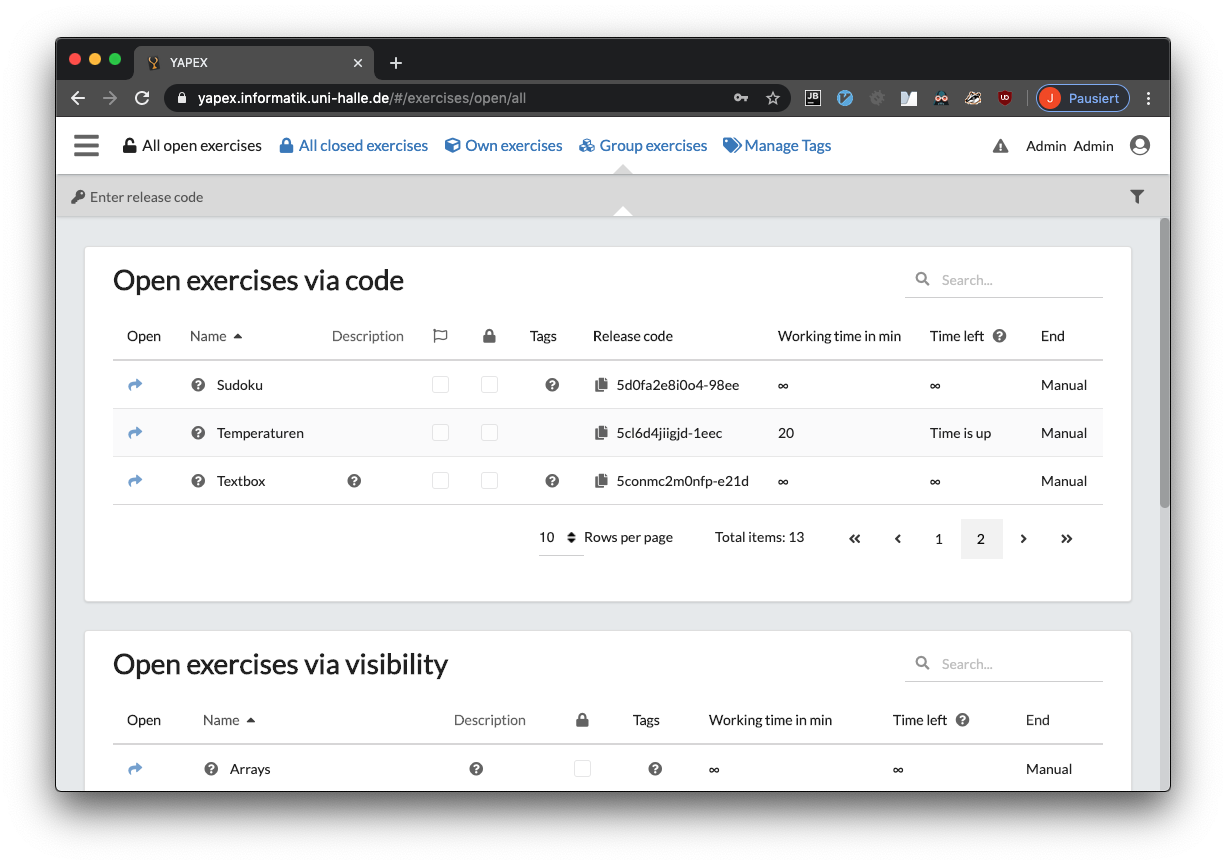Toggle the flag checkbox for Sudoku

tap(440, 384)
